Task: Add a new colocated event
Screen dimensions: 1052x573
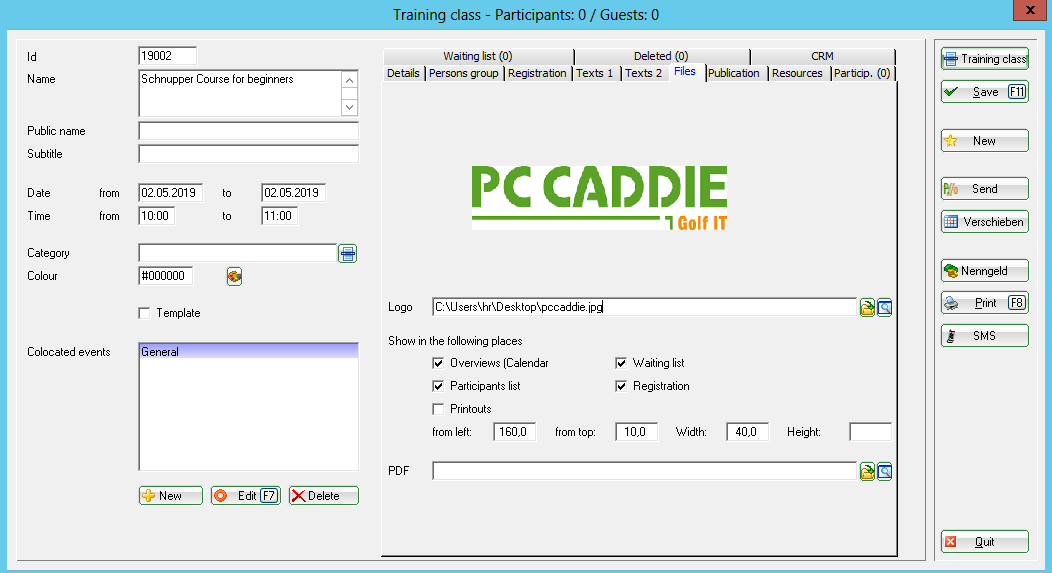Action: point(170,496)
